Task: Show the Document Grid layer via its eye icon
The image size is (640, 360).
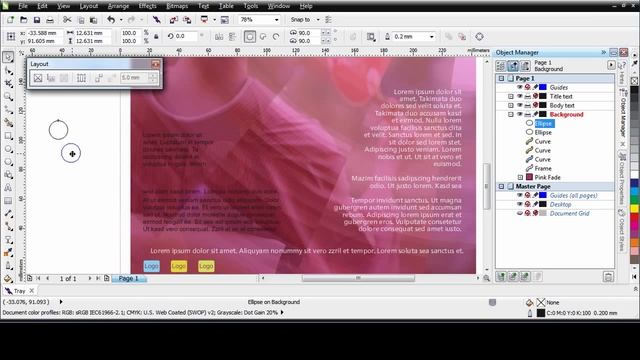Action: (520, 213)
